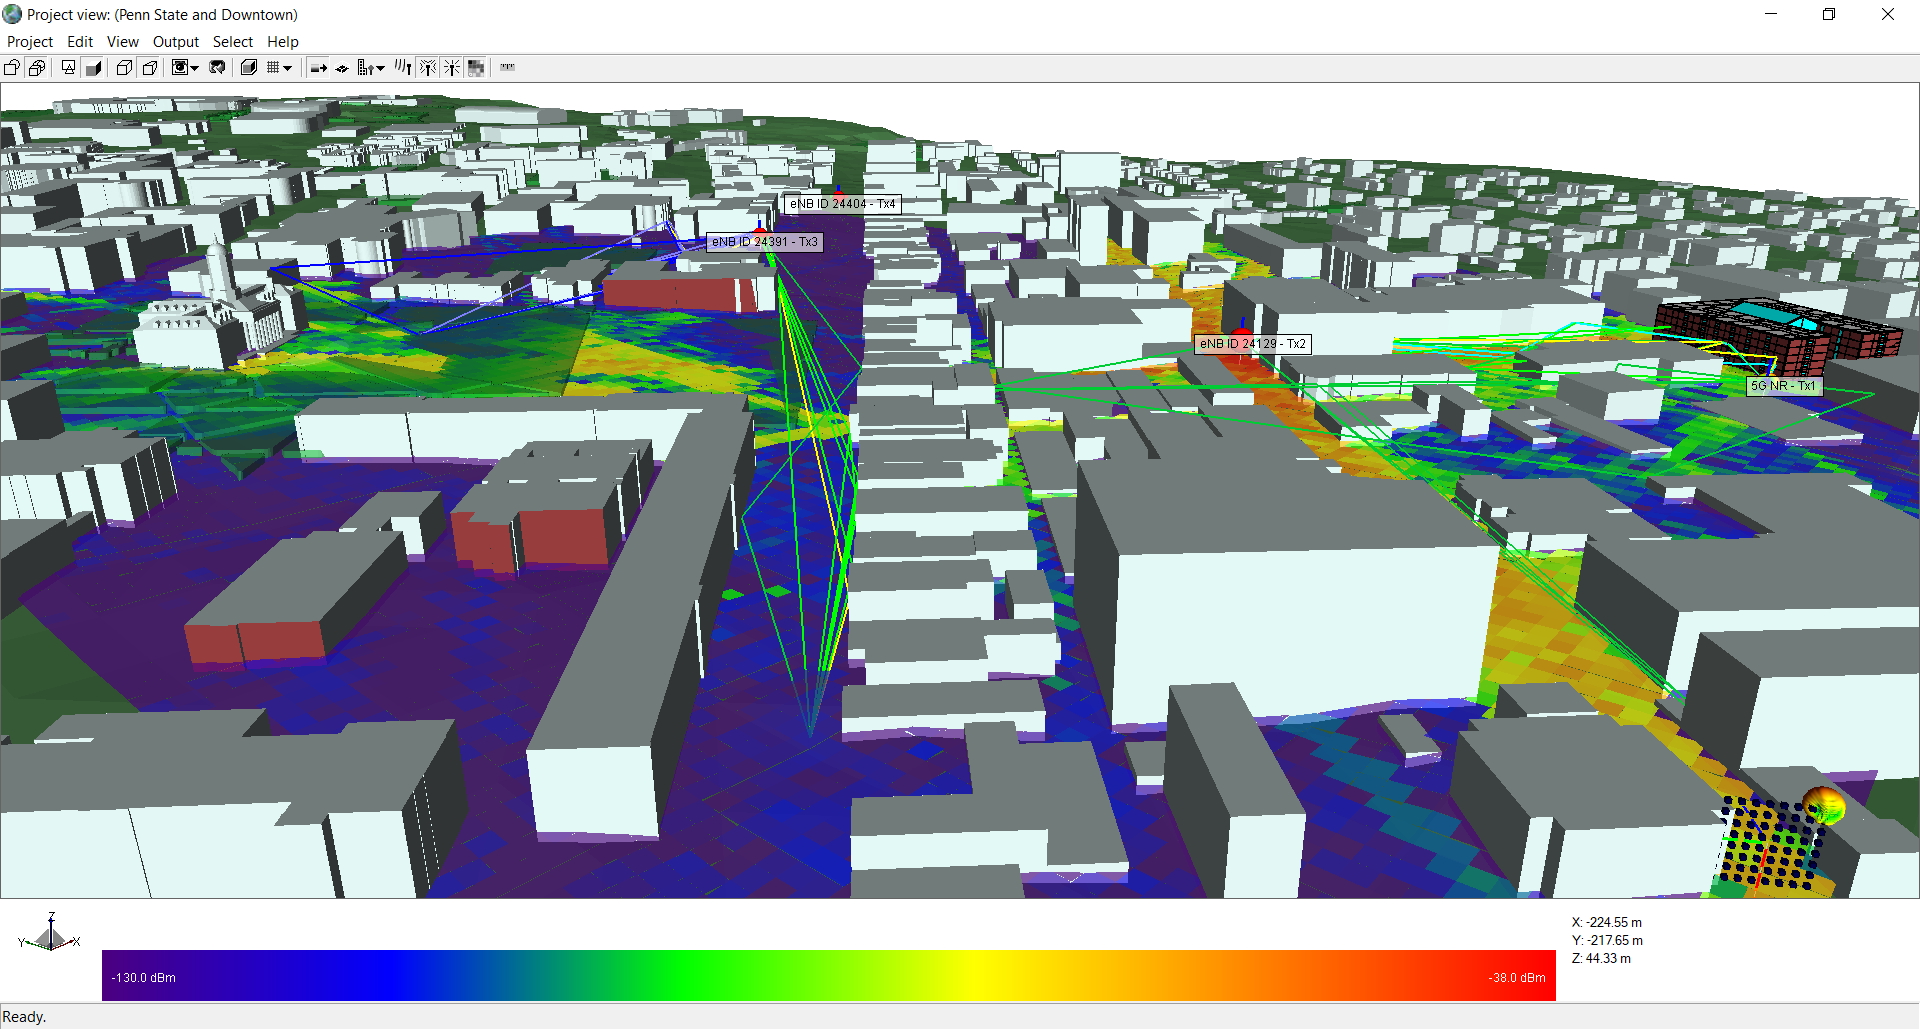The width and height of the screenshot is (1920, 1030).
Task: Click the new shape toolbar icon
Action: tap(12, 68)
